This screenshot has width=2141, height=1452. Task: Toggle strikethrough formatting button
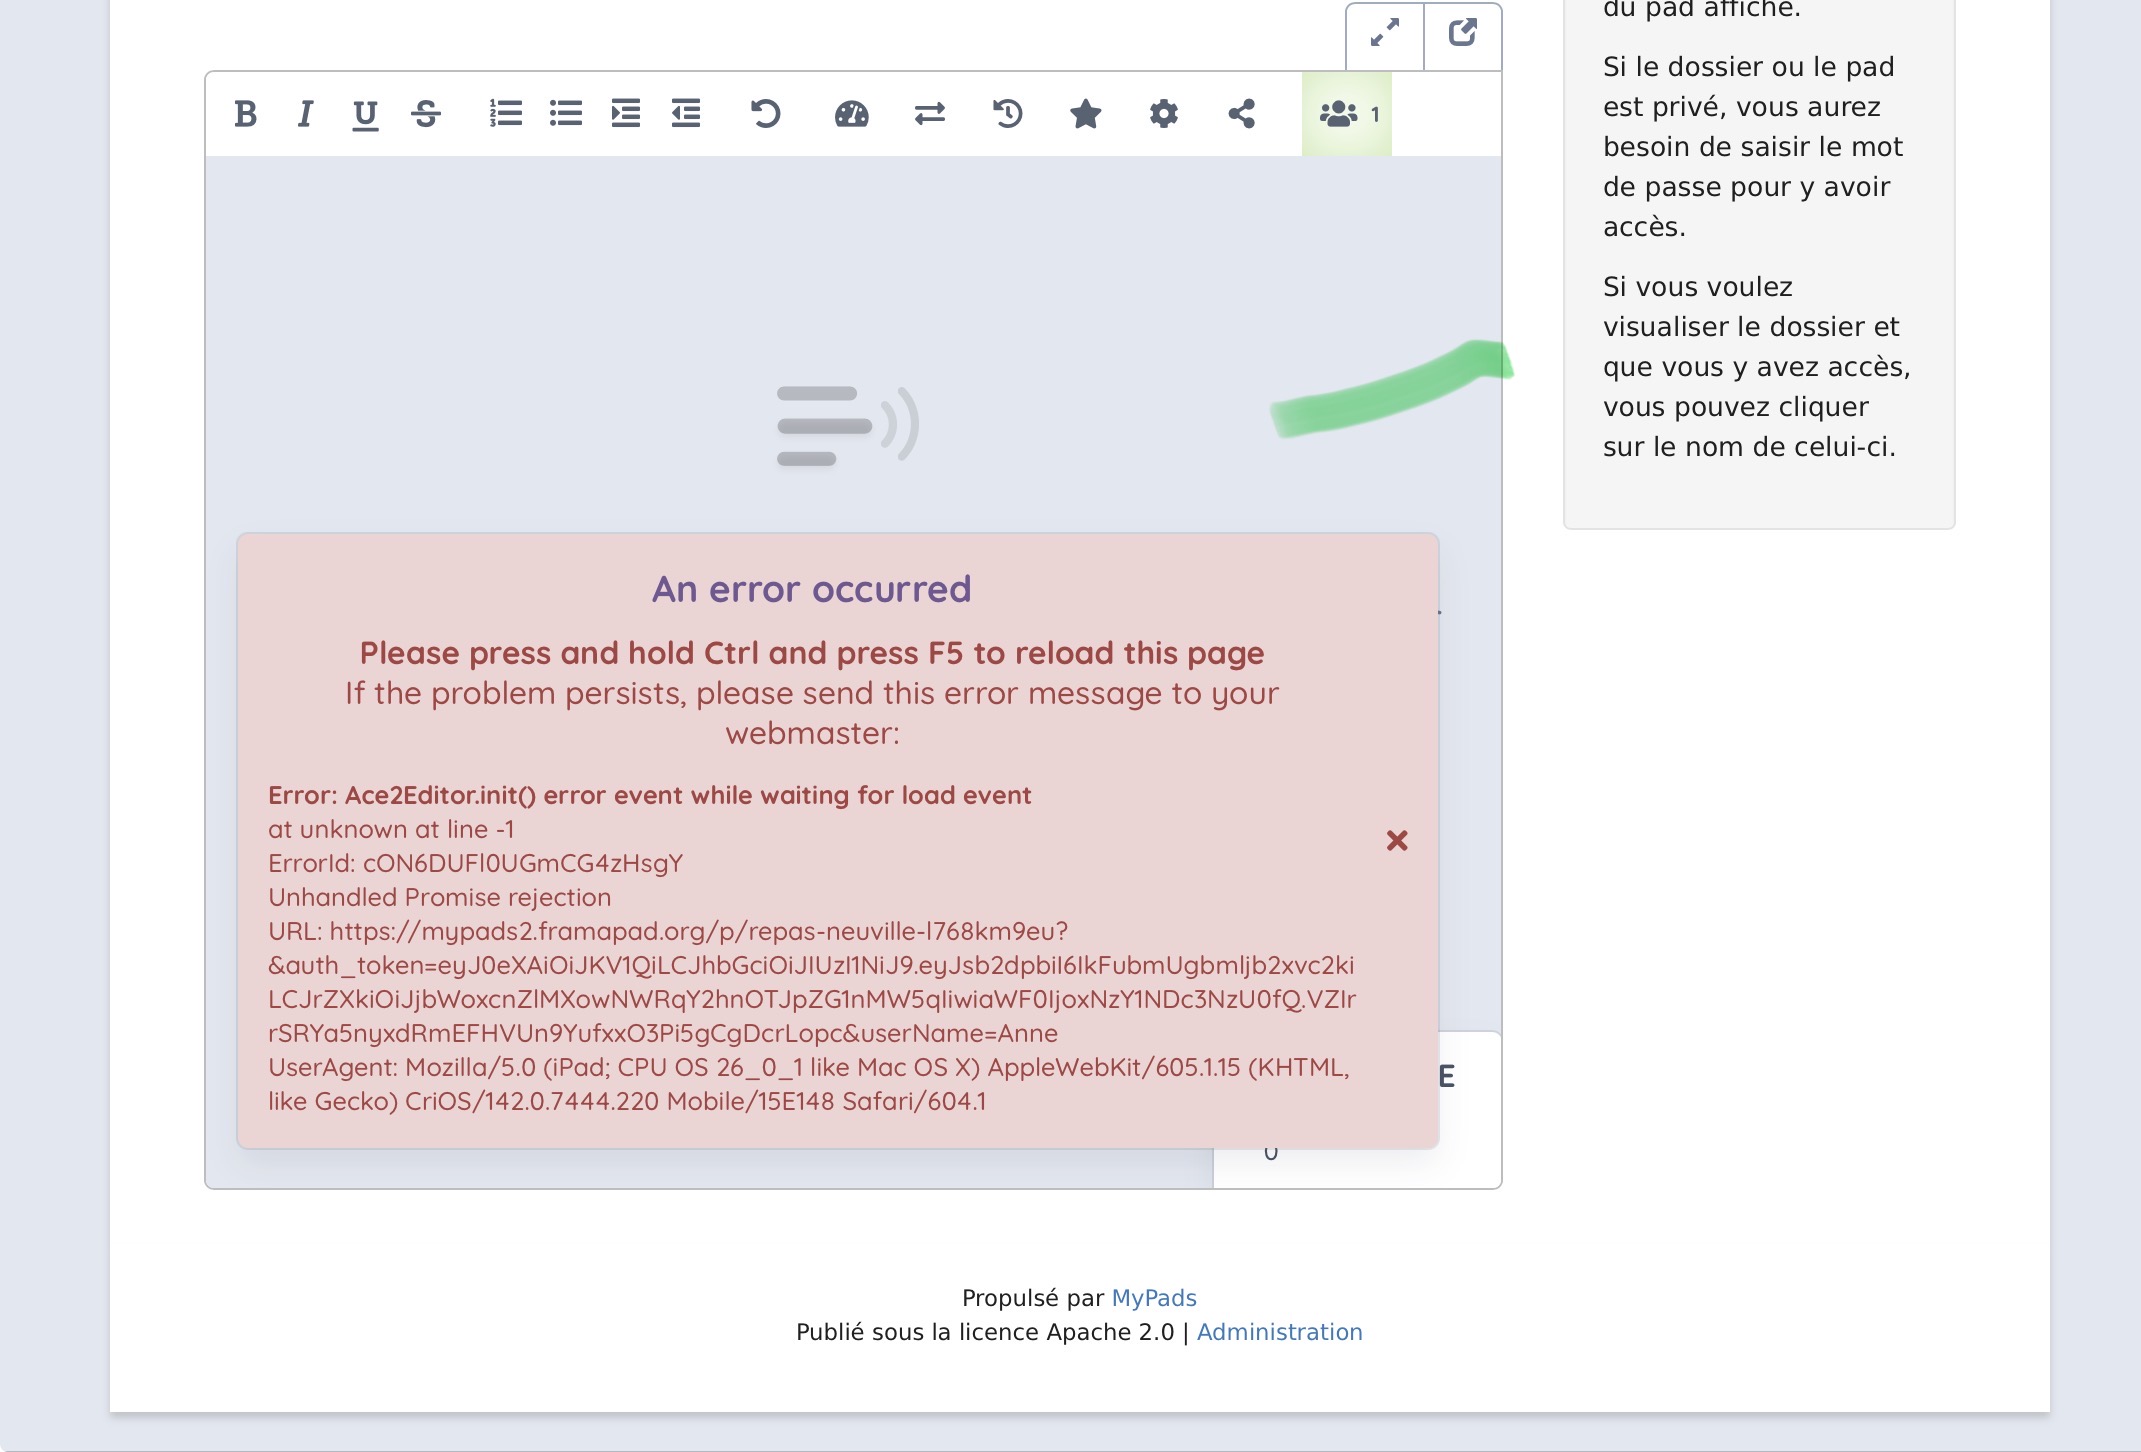pyautogui.click(x=426, y=114)
